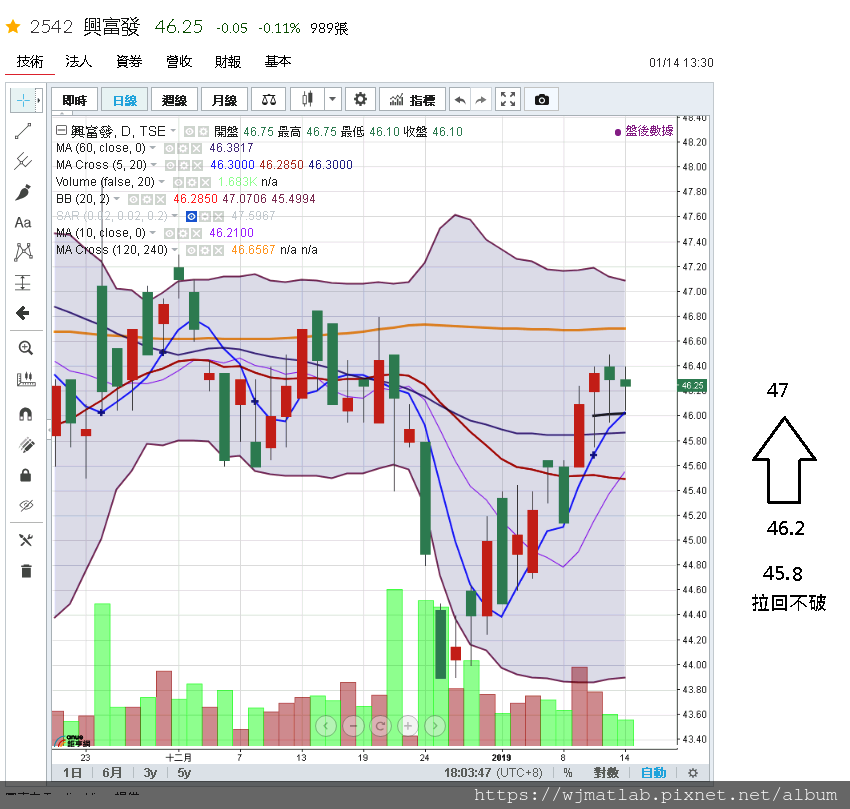Click the redo arrow
This screenshot has width=850, height=809.
click(481, 100)
